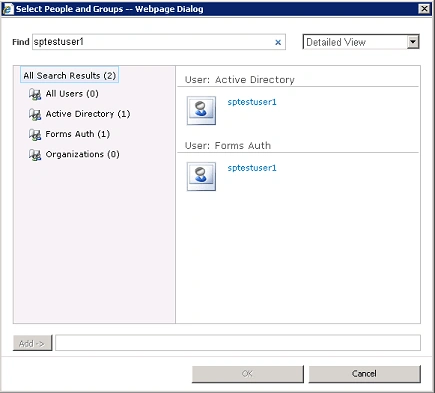This screenshot has width=435, height=393.
Task: Click the selected people field beside Add
Action: coord(238,343)
